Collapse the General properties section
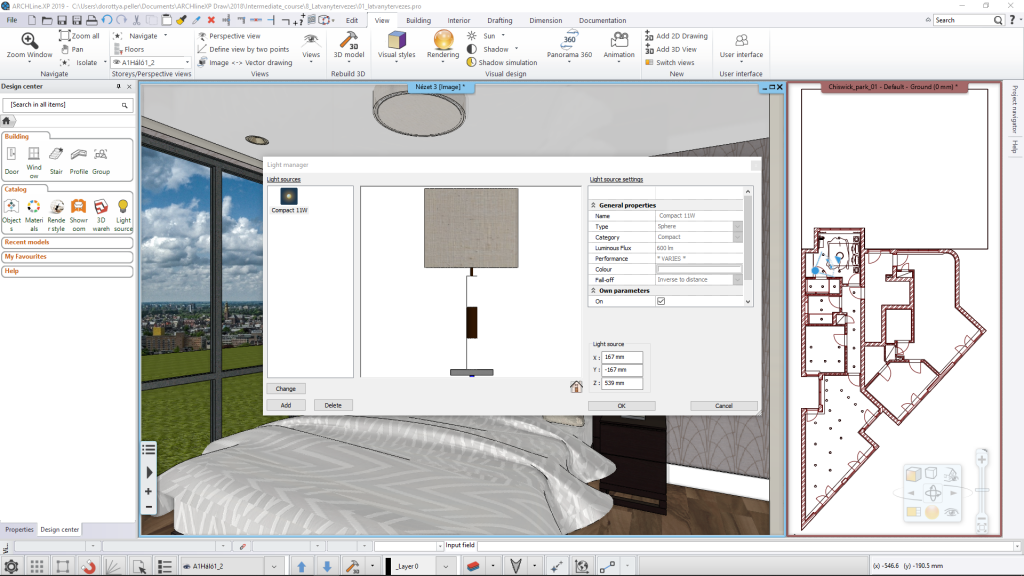The width and height of the screenshot is (1024, 576). 594,205
